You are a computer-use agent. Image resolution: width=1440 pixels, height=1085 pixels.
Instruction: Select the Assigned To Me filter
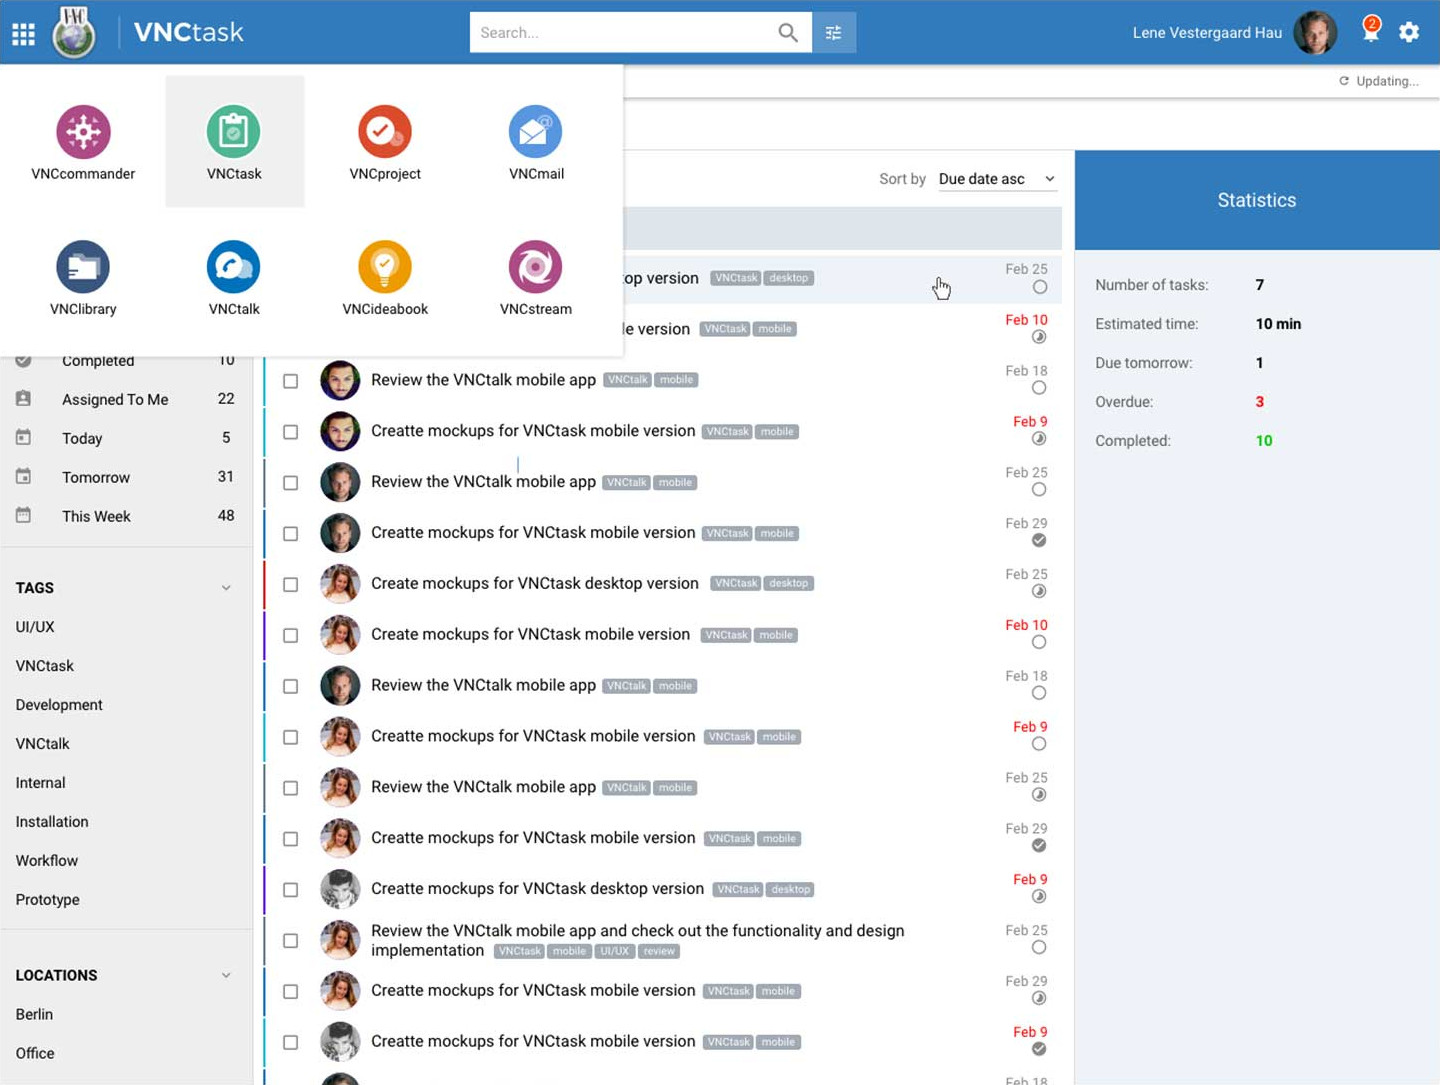pyautogui.click(x=115, y=399)
